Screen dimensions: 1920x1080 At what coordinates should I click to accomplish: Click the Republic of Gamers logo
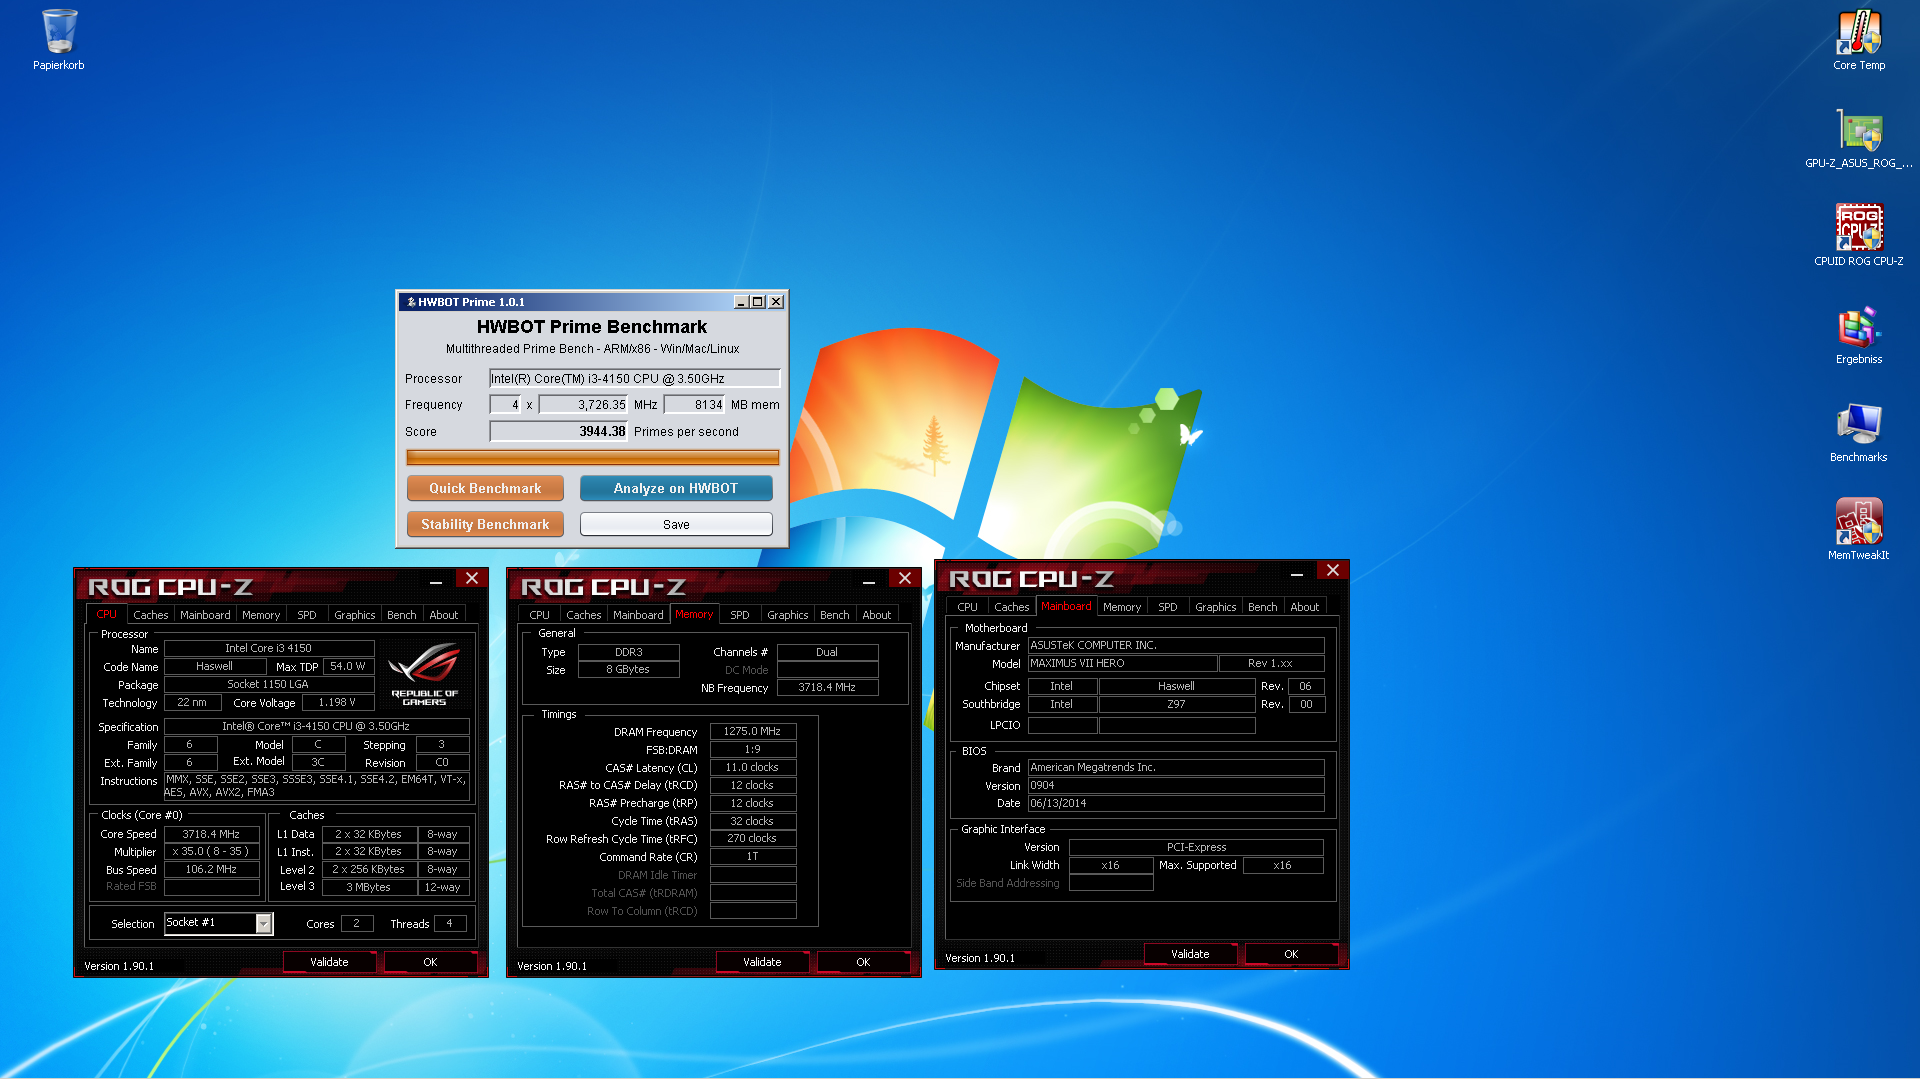point(425,675)
